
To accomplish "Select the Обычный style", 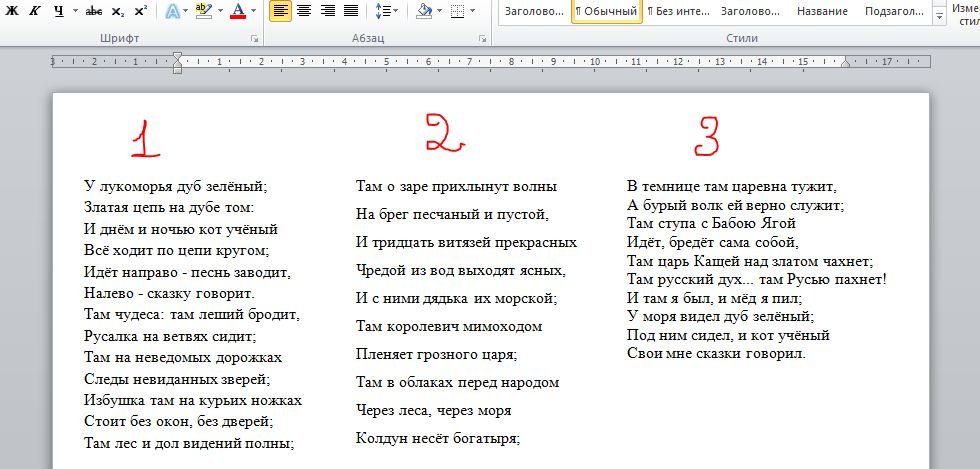I will coord(607,12).
